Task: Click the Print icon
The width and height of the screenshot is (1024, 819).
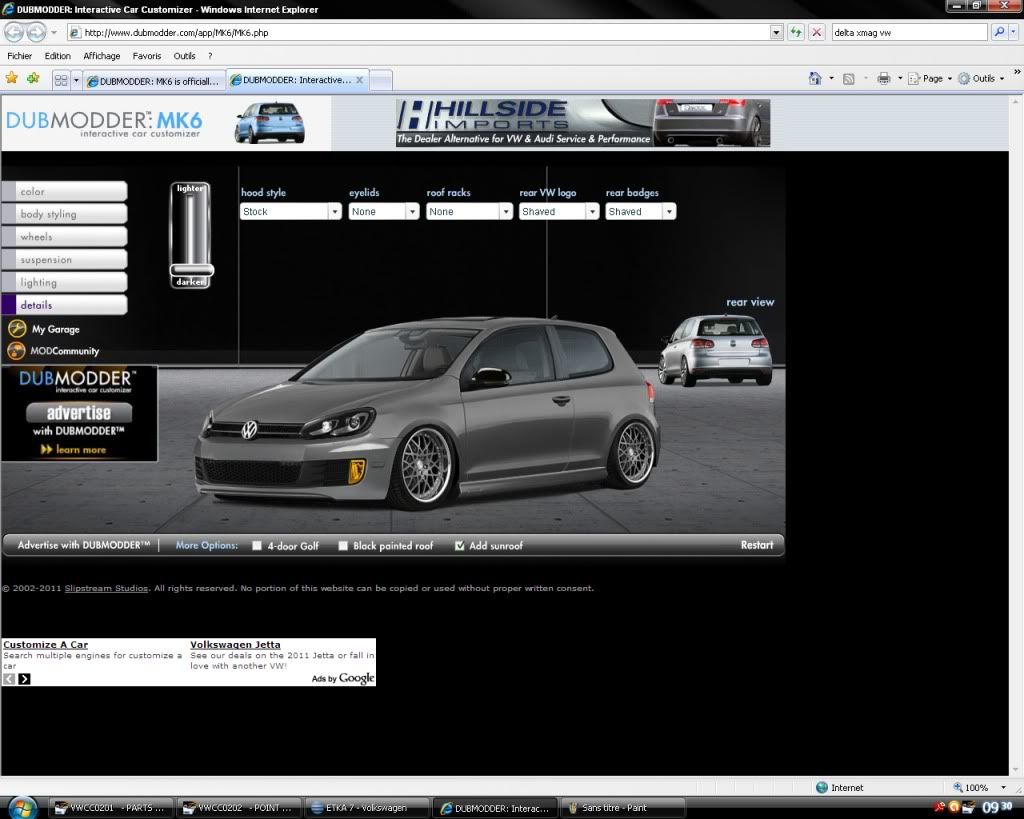Action: click(884, 78)
